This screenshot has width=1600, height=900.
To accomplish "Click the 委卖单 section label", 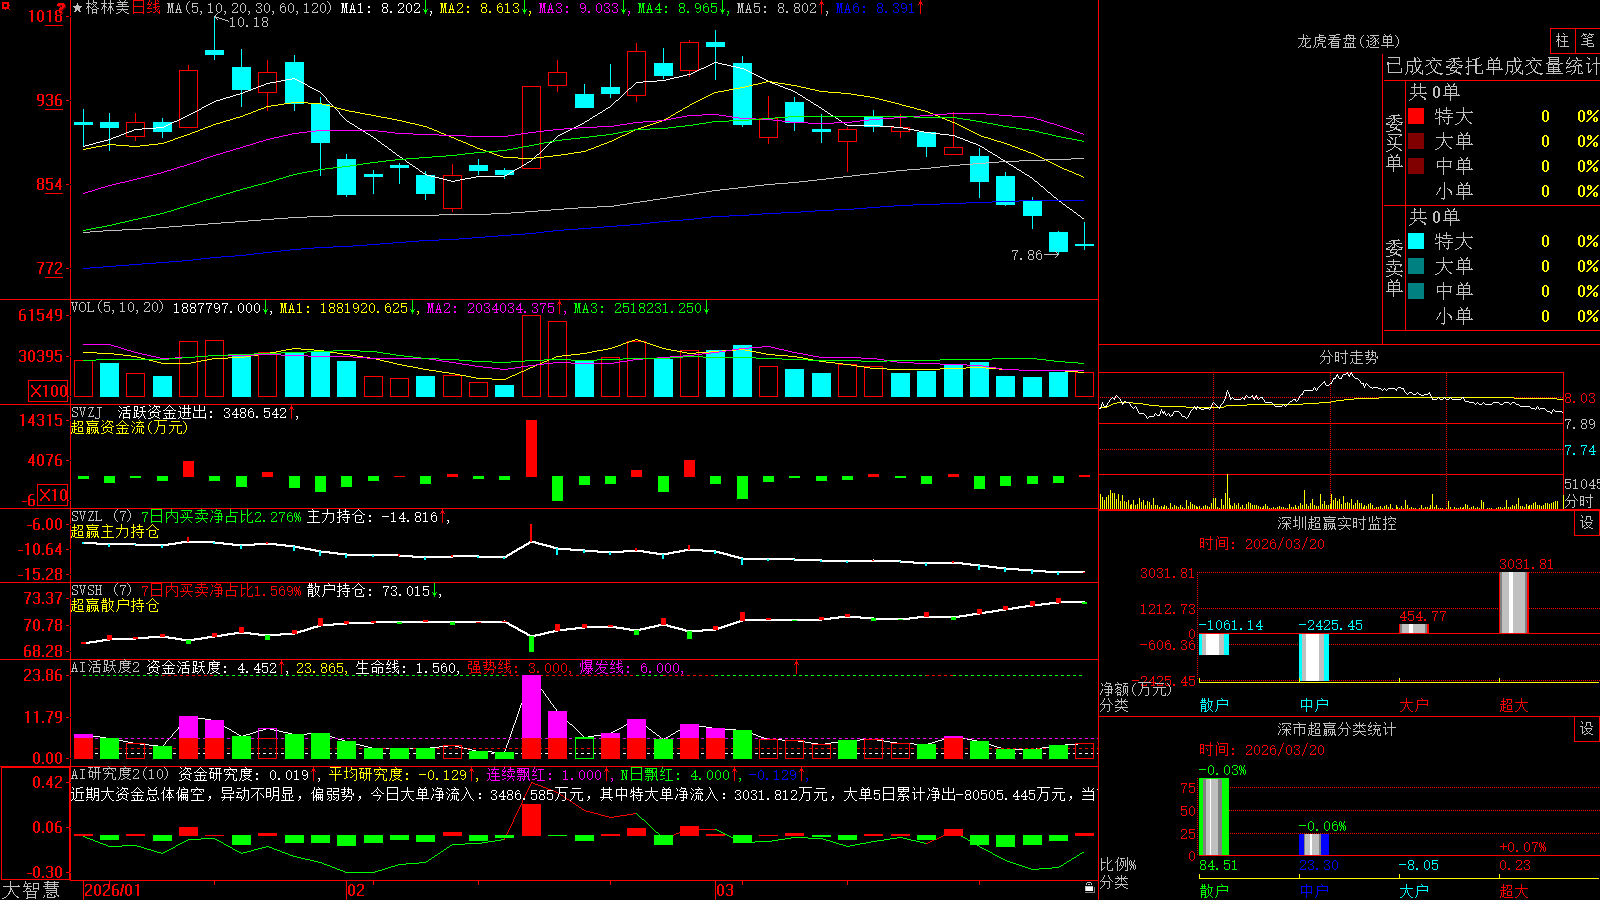I will [1394, 267].
